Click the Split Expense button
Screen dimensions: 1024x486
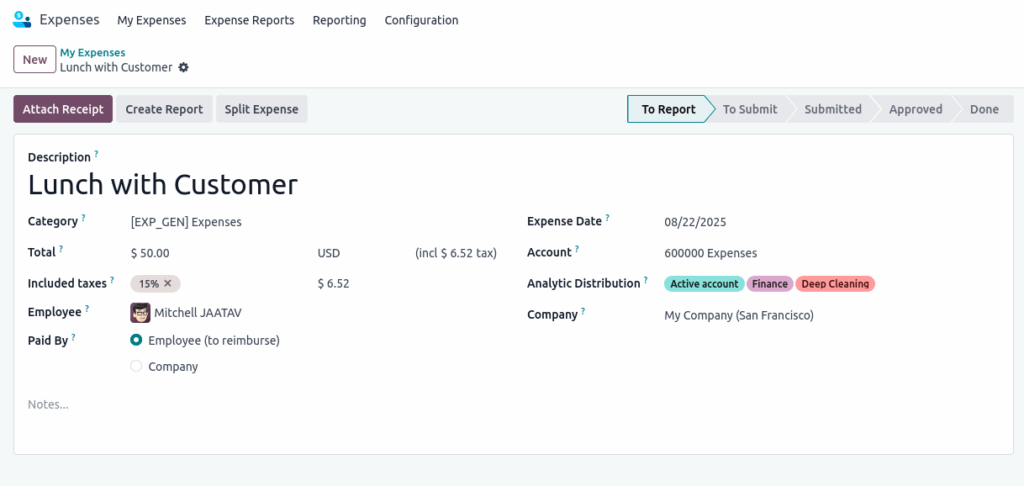pos(261,109)
